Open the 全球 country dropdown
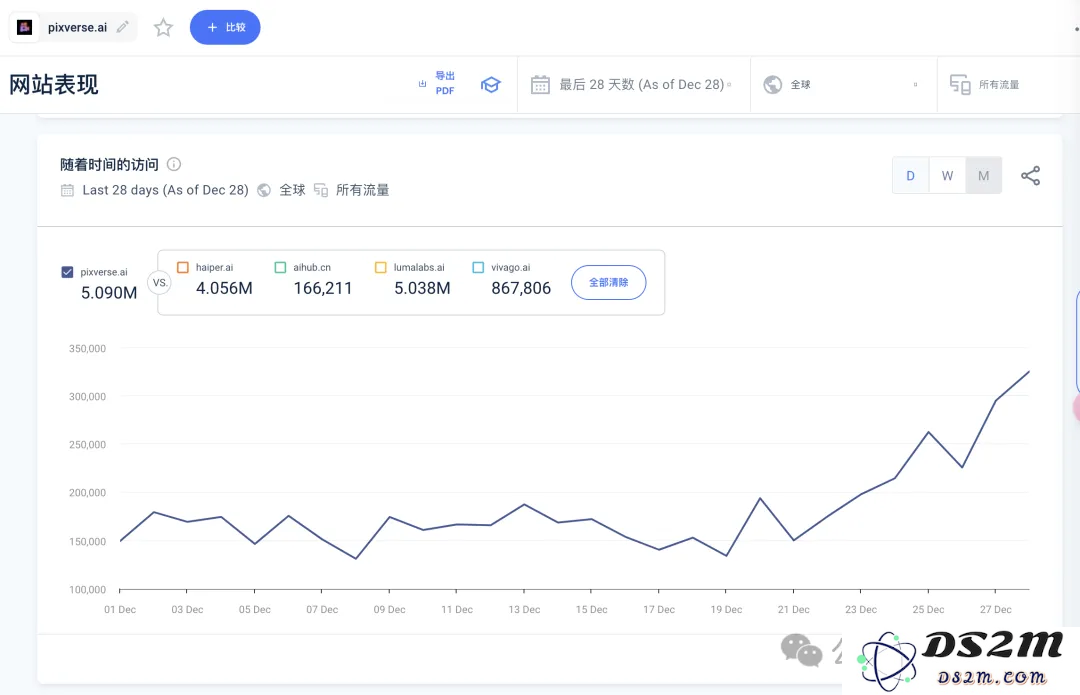 click(x=844, y=85)
